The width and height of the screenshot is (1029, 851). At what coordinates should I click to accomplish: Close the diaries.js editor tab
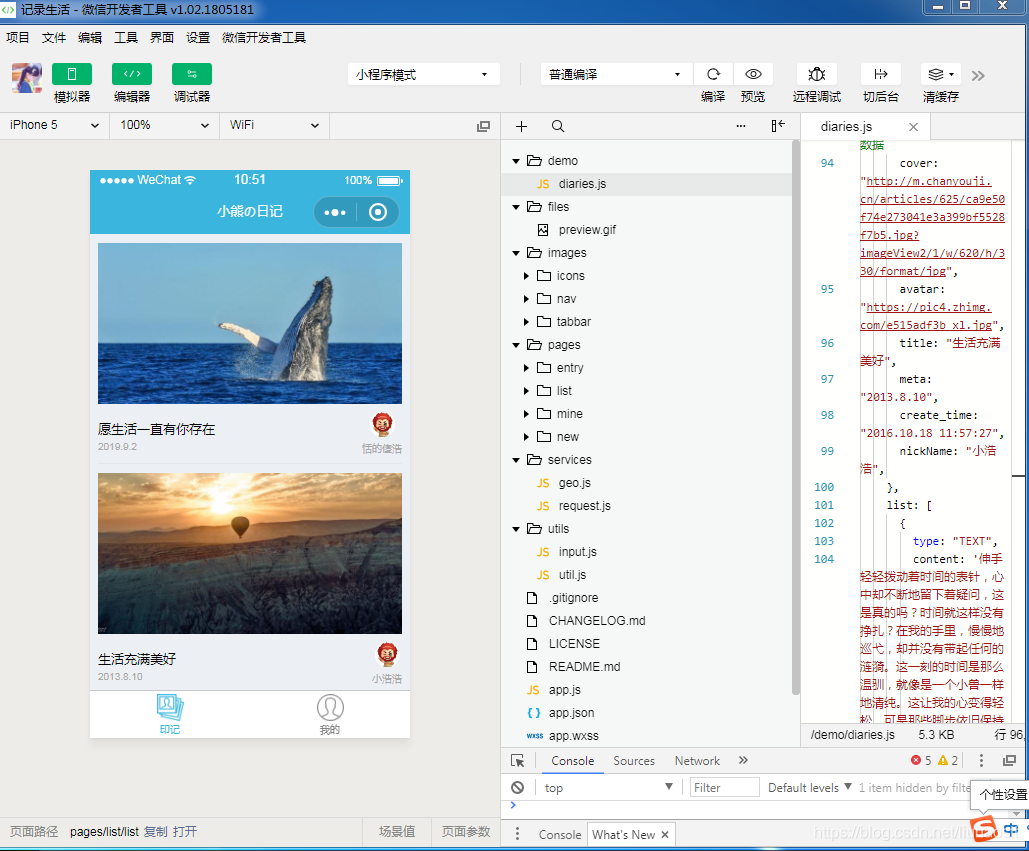click(x=914, y=127)
